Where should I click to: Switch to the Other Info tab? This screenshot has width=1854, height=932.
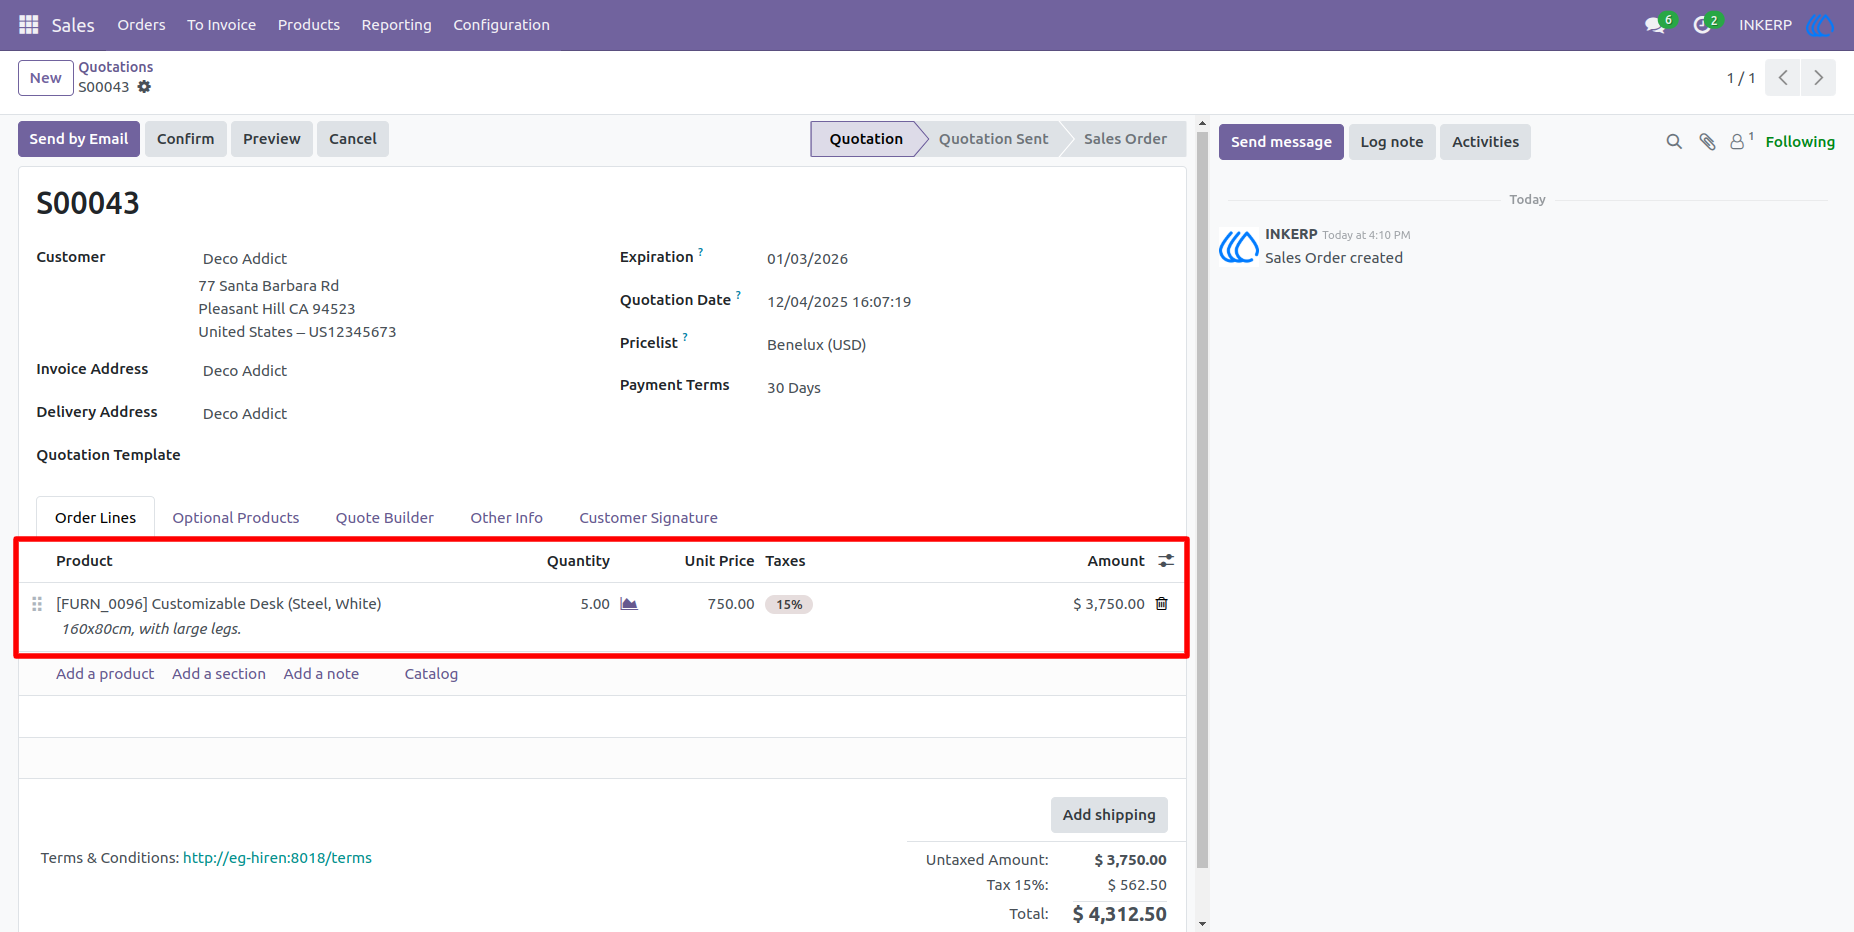(x=506, y=518)
